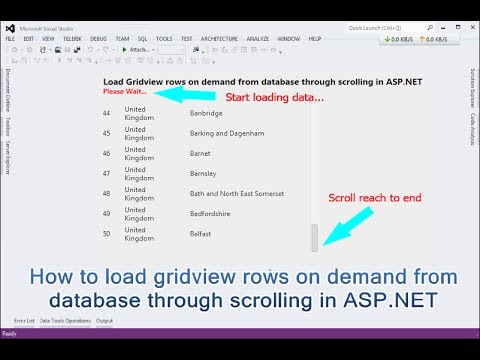Click row number 50 in the grid
The height and width of the screenshot is (360, 480).
point(106,234)
